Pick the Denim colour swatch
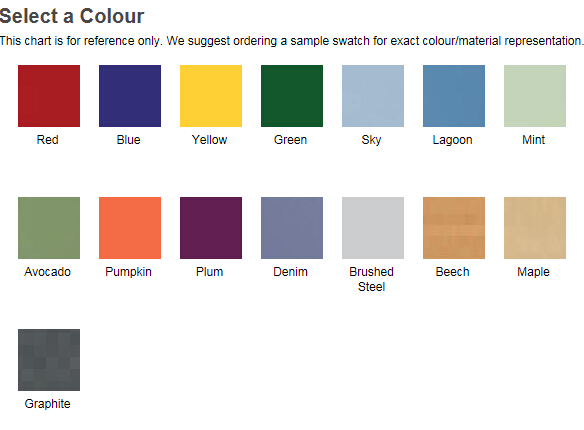The image size is (584, 430). pos(292,228)
